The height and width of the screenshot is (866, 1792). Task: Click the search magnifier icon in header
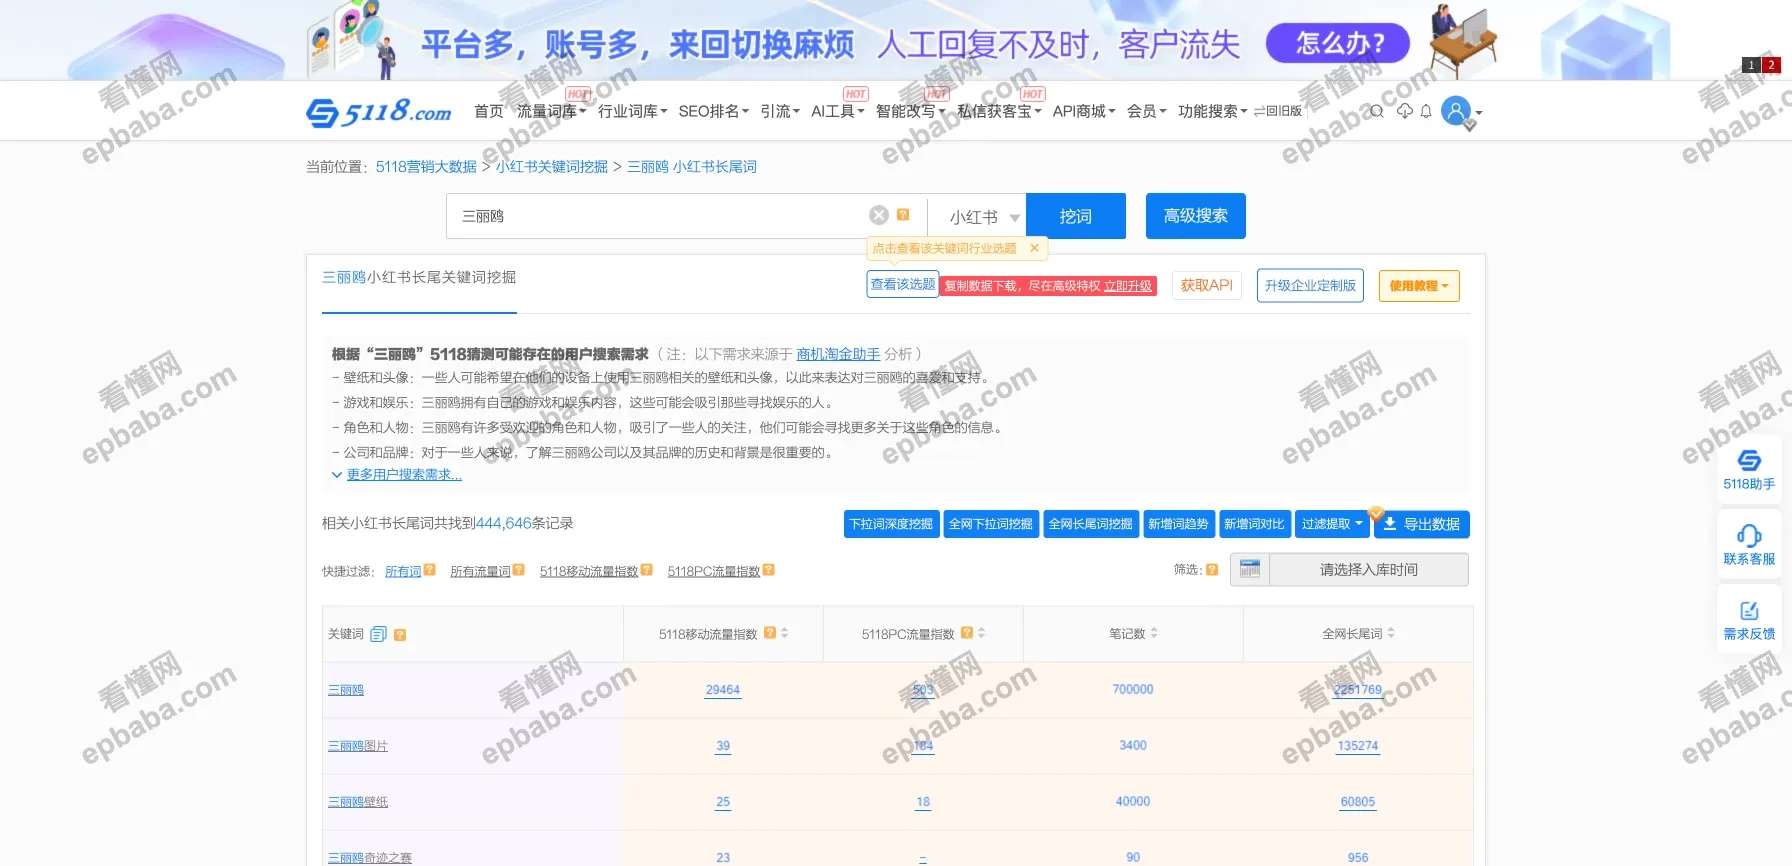[1377, 111]
